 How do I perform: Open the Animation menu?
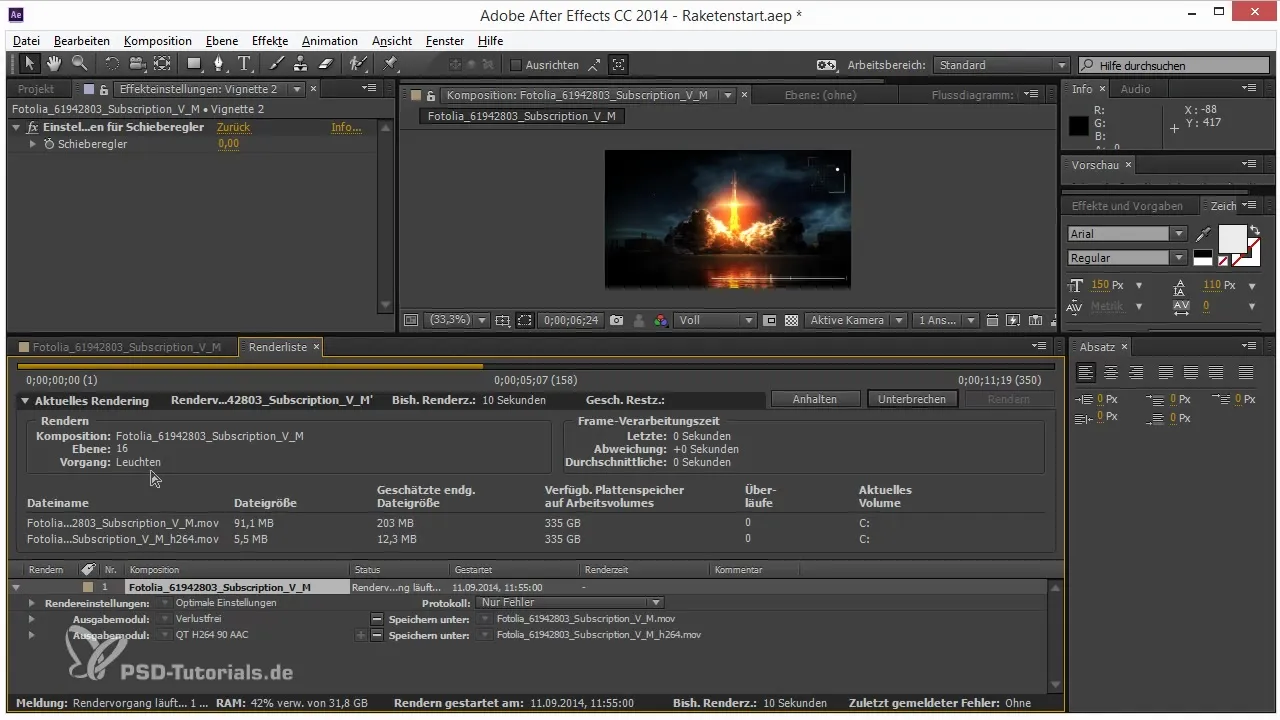pos(329,41)
